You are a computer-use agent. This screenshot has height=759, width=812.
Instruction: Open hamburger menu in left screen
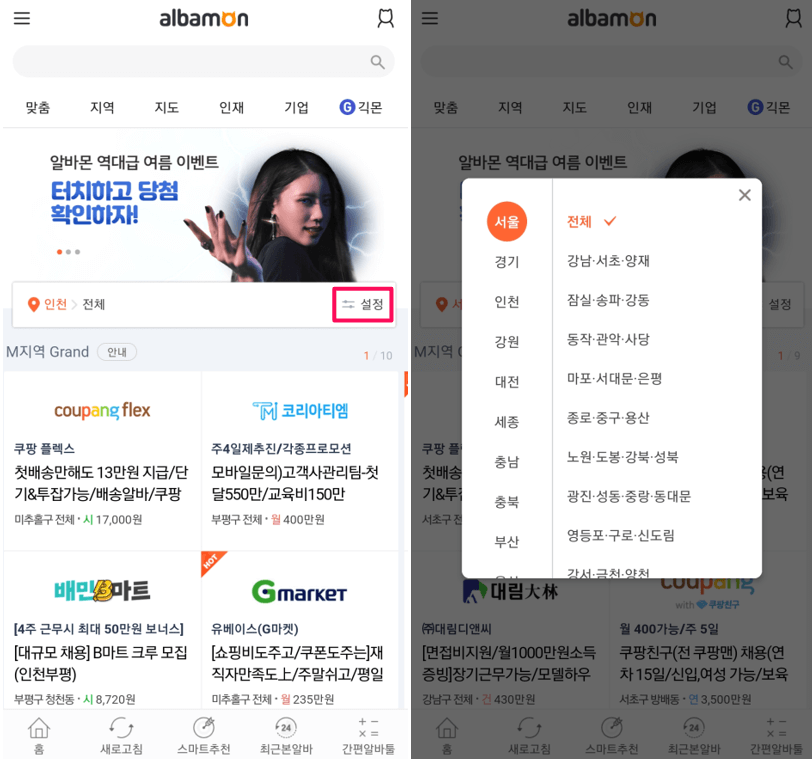[x=22, y=19]
